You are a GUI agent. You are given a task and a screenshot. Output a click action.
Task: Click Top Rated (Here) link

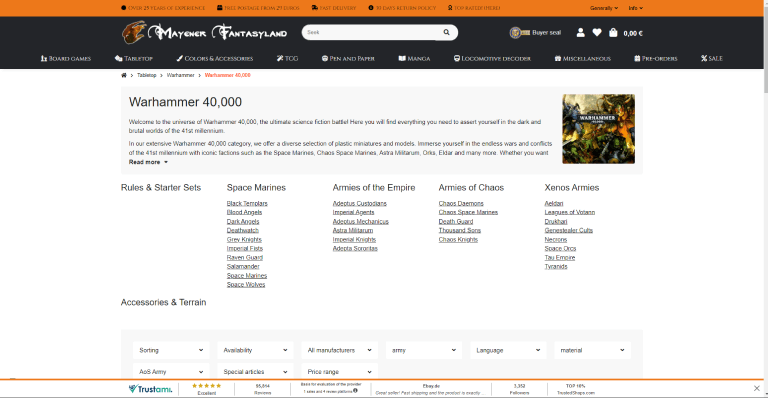pos(474,8)
